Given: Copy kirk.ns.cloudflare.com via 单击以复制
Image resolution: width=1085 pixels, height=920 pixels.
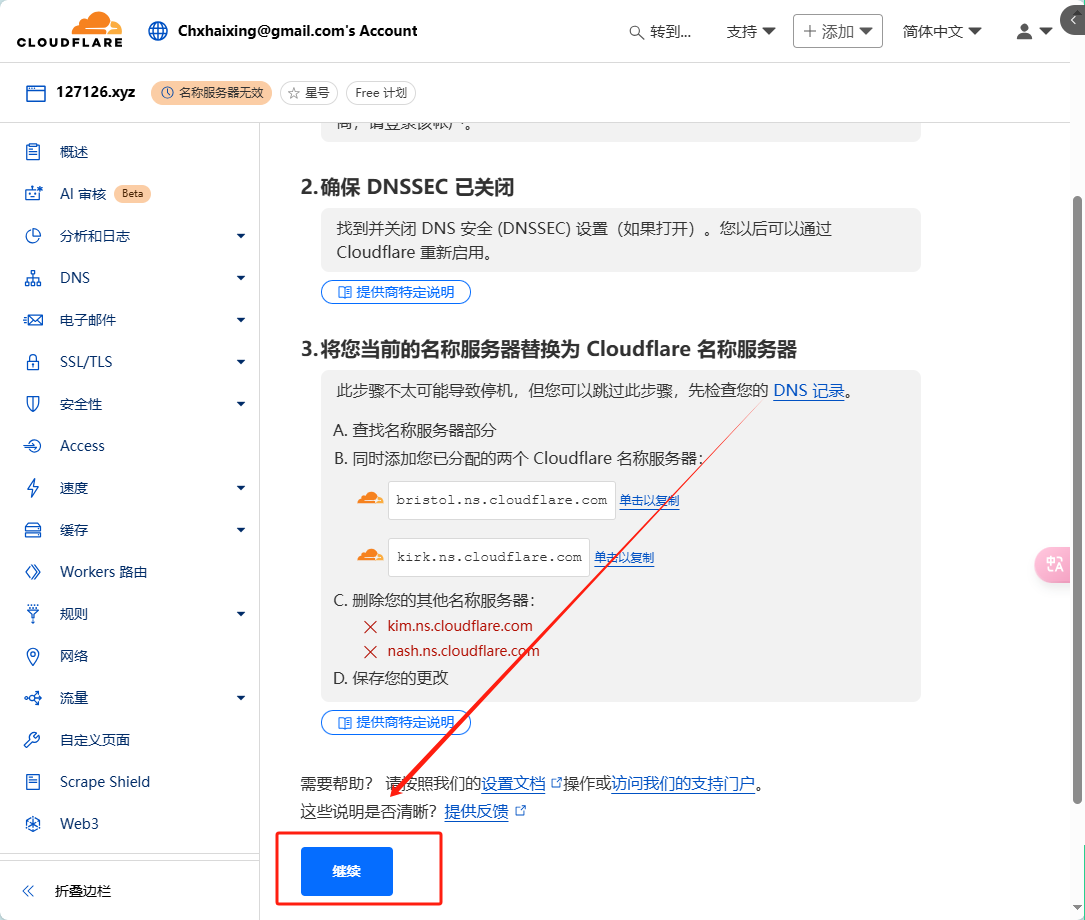Looking at the screenshot, I should click(x=624, y=558).
